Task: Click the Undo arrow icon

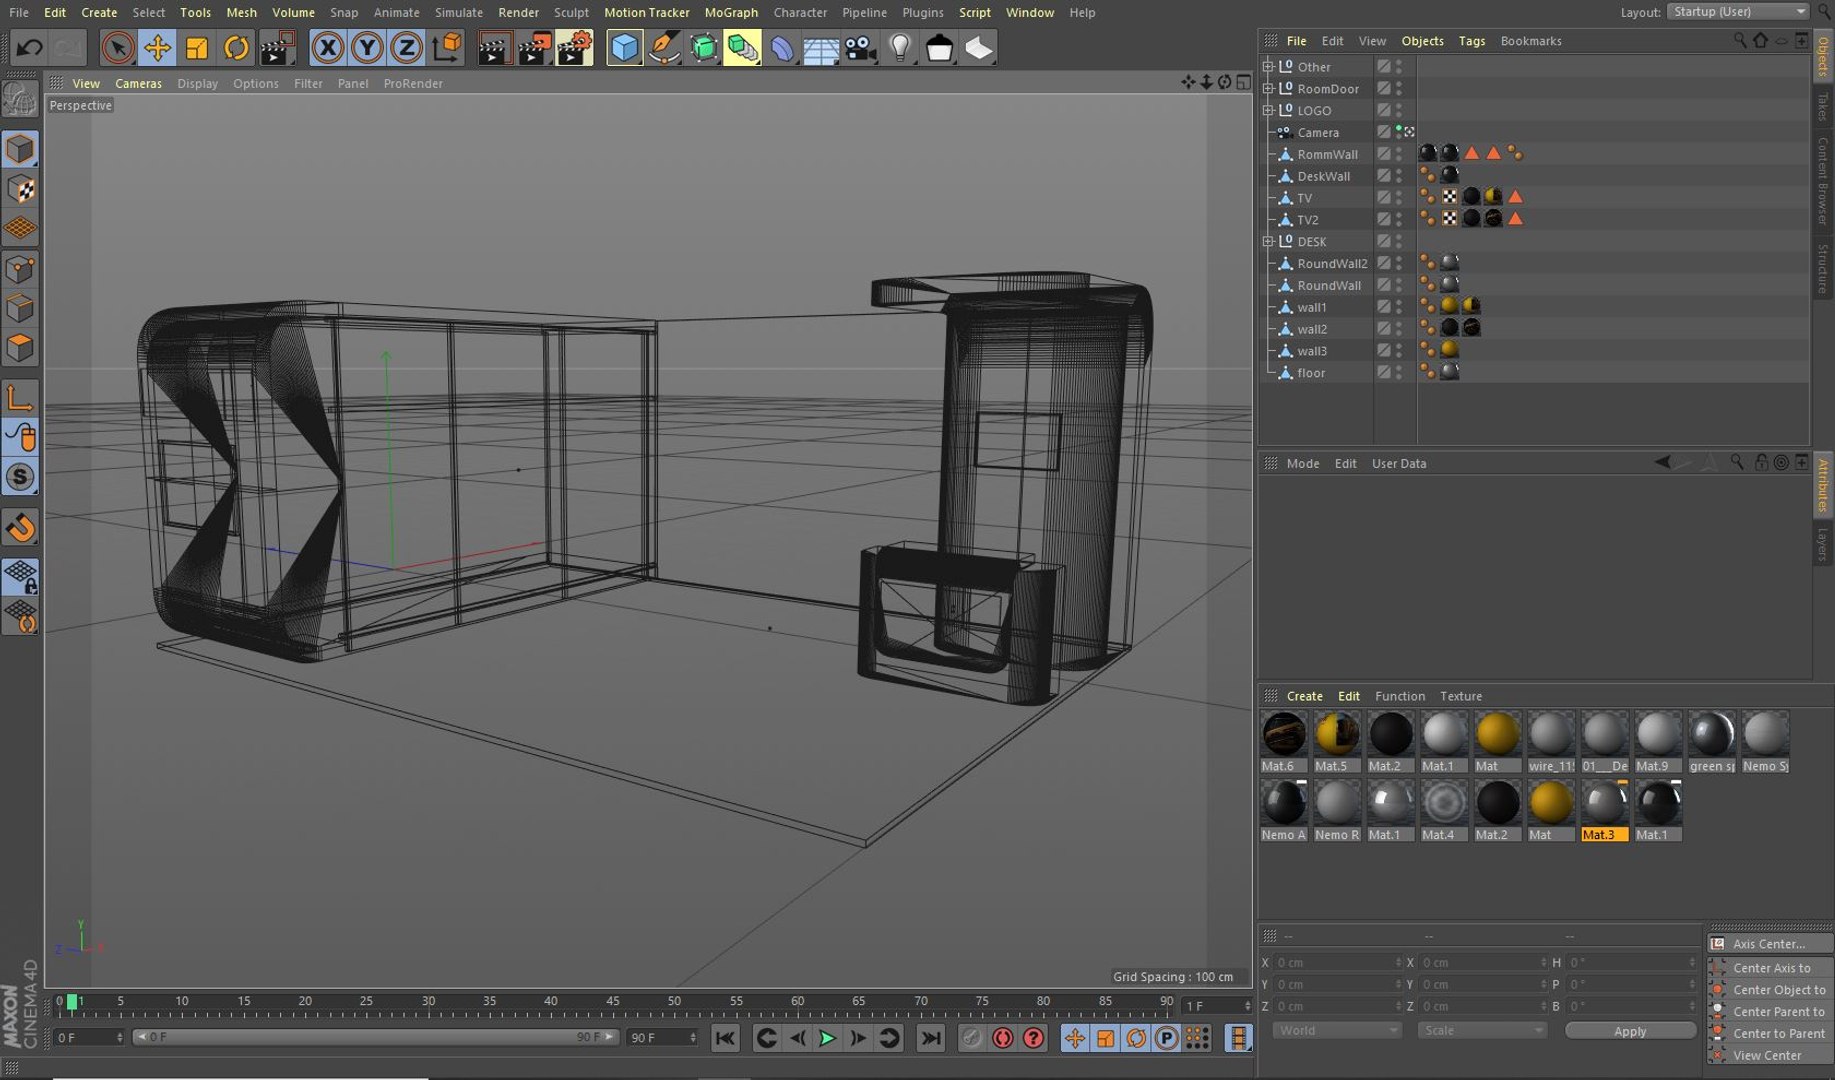Action: pyautogui.click(x=29, y=47)
